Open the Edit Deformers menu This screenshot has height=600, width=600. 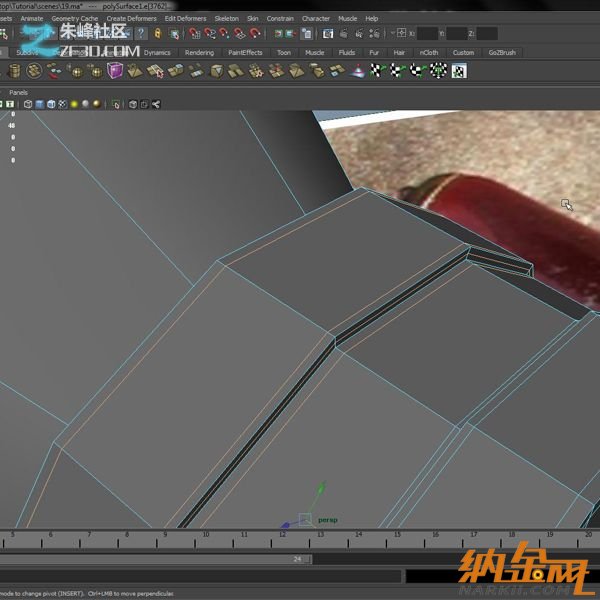click(185, 18)
